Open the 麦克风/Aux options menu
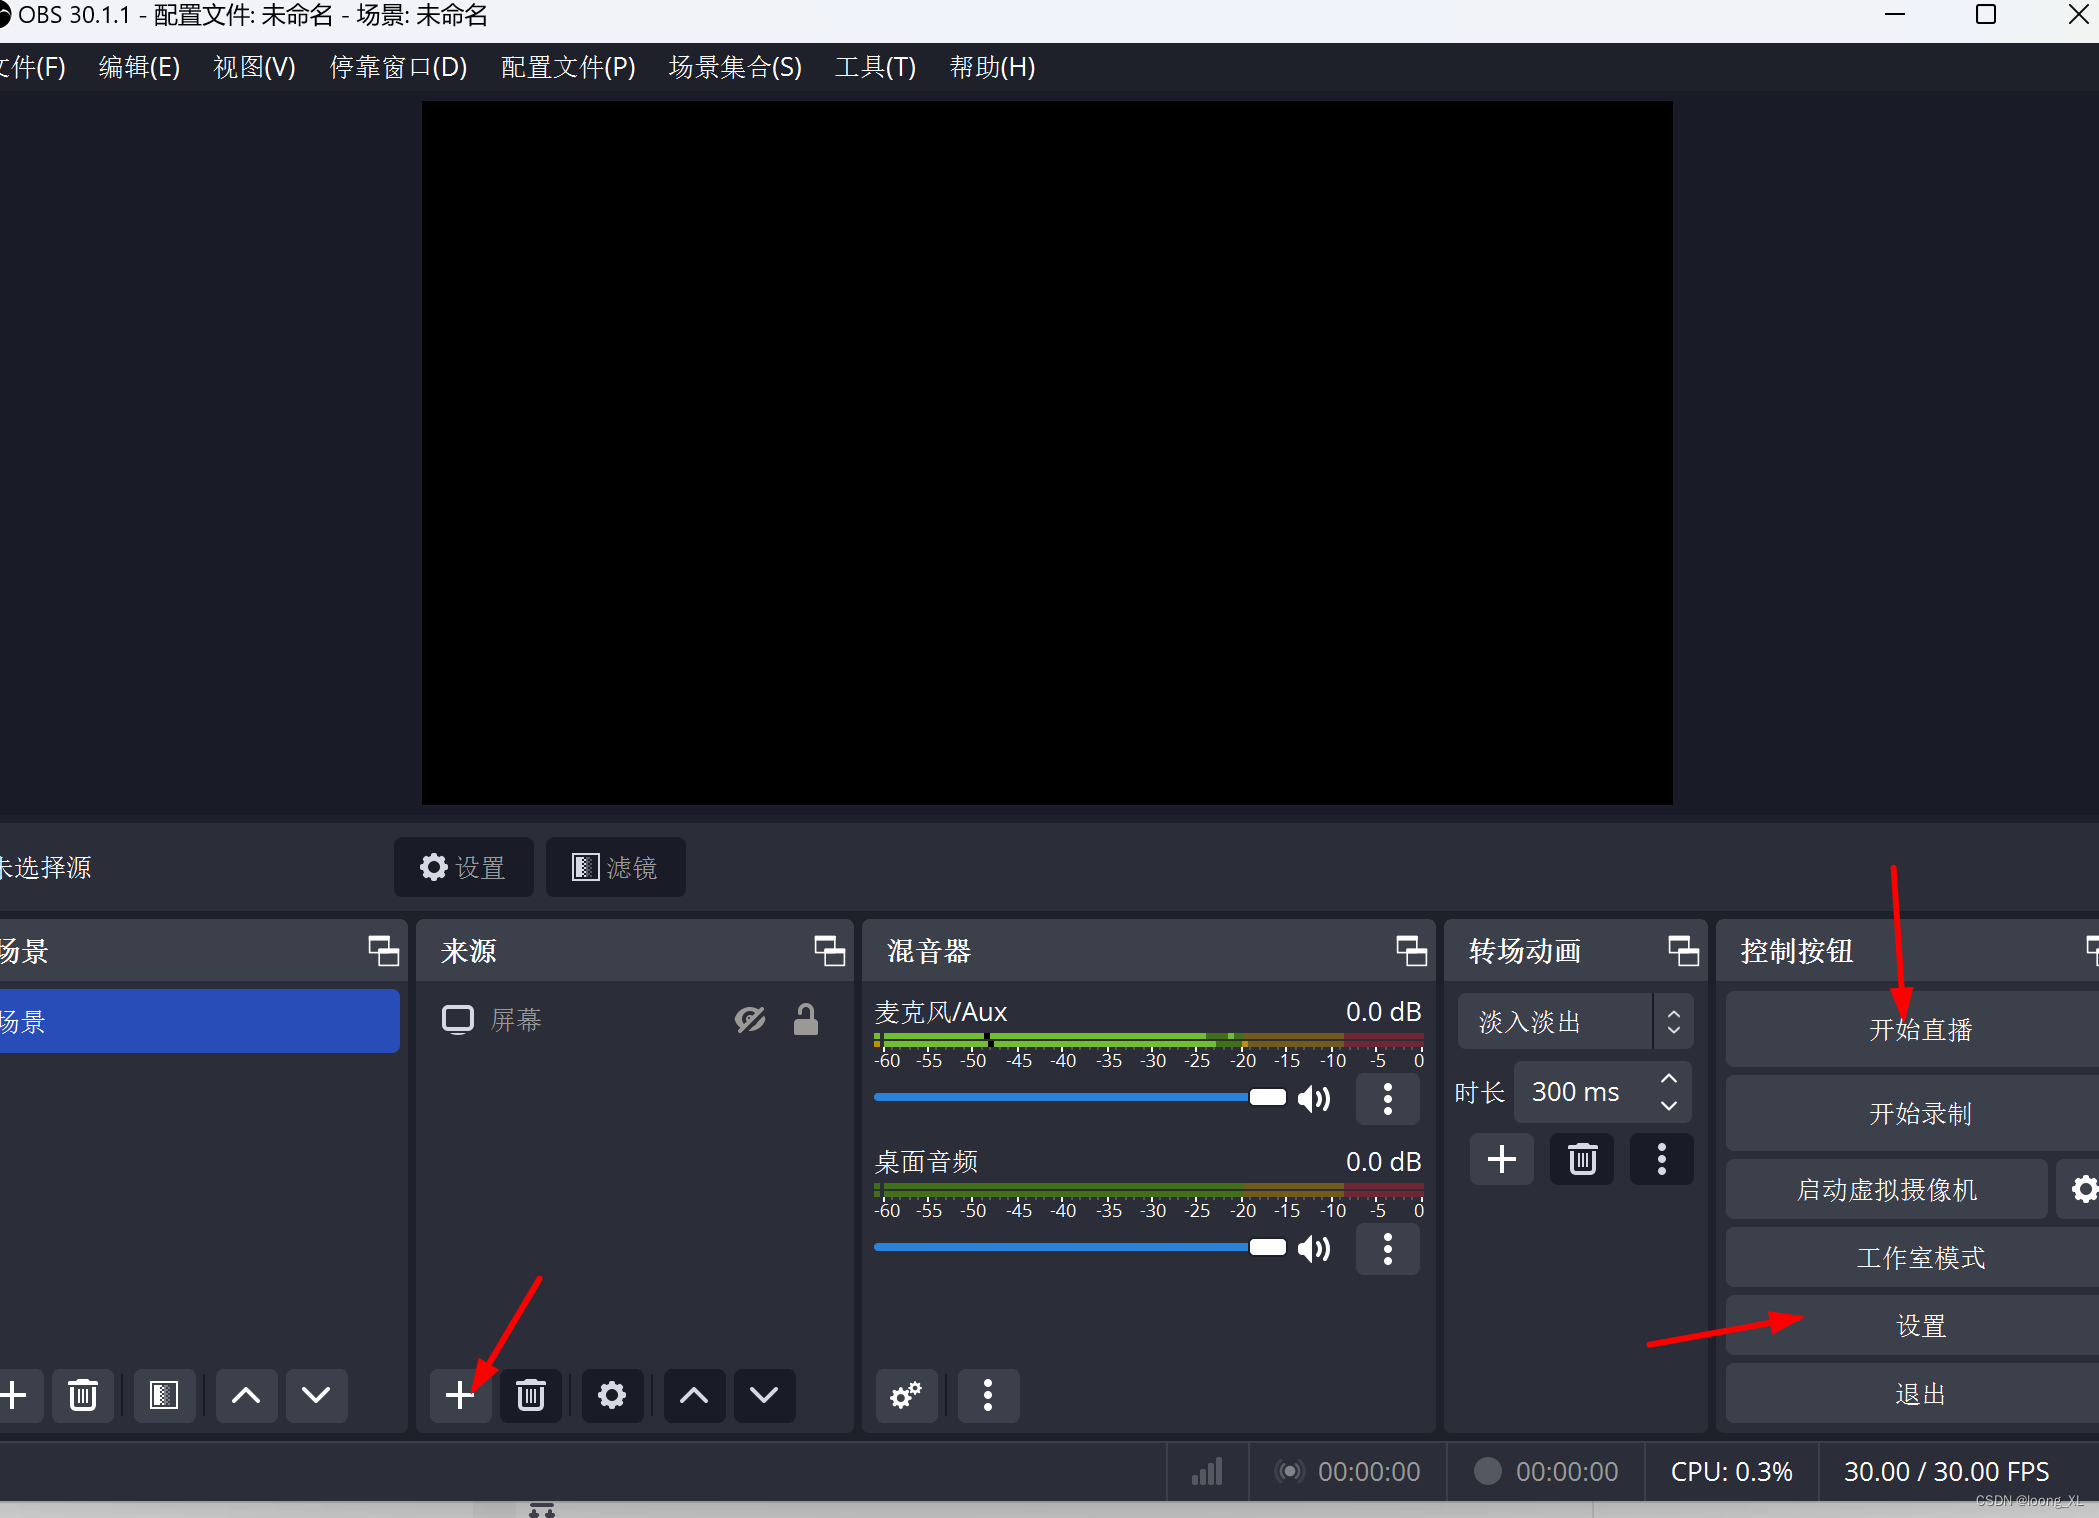This screenshot has width=2099, height=1518. click(x=1388, y=1099)
